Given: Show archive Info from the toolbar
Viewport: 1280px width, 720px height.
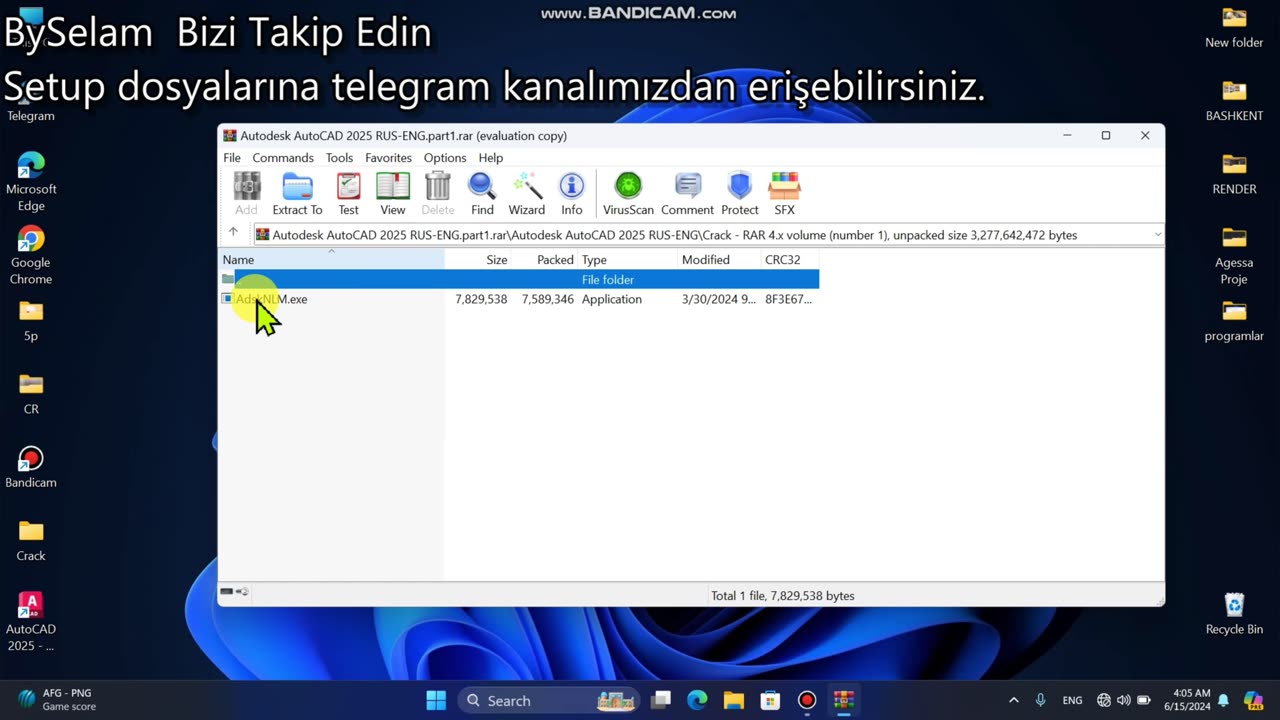Looking at the screenshot, I should coord(572,194).
